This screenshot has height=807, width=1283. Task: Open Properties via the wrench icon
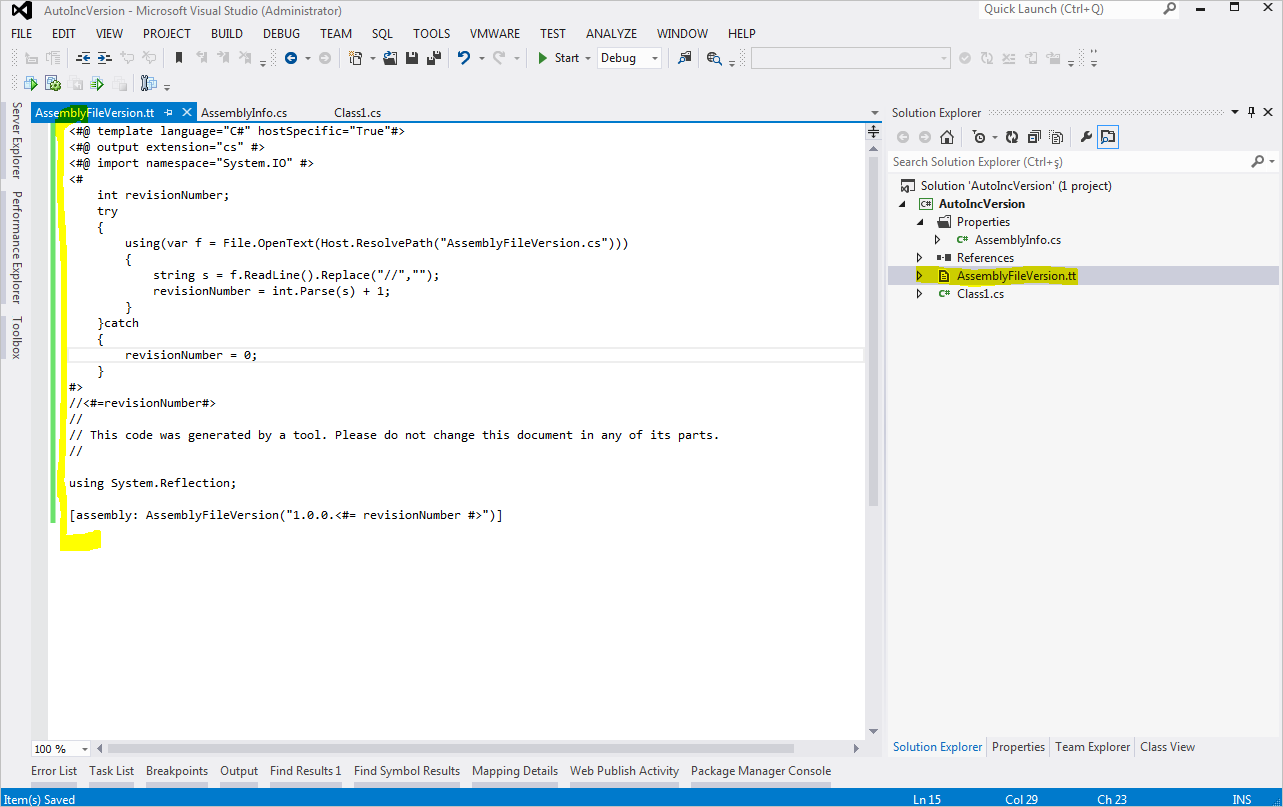point(1086,137)
